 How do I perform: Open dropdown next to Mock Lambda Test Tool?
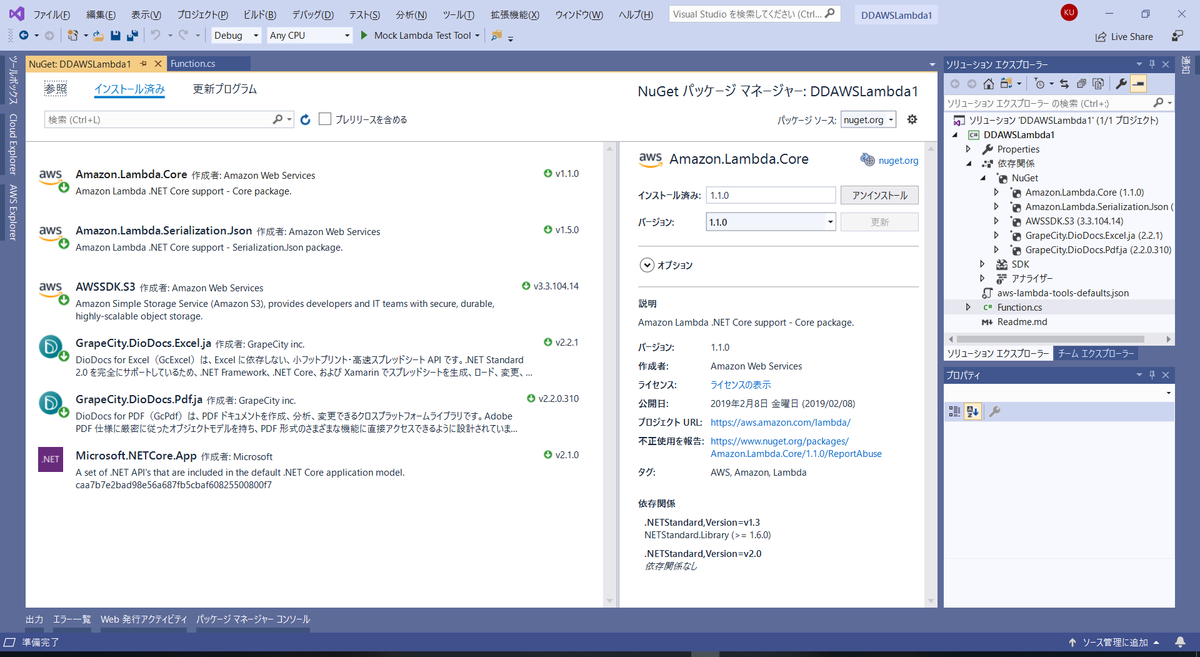click(x=478, y=35)
